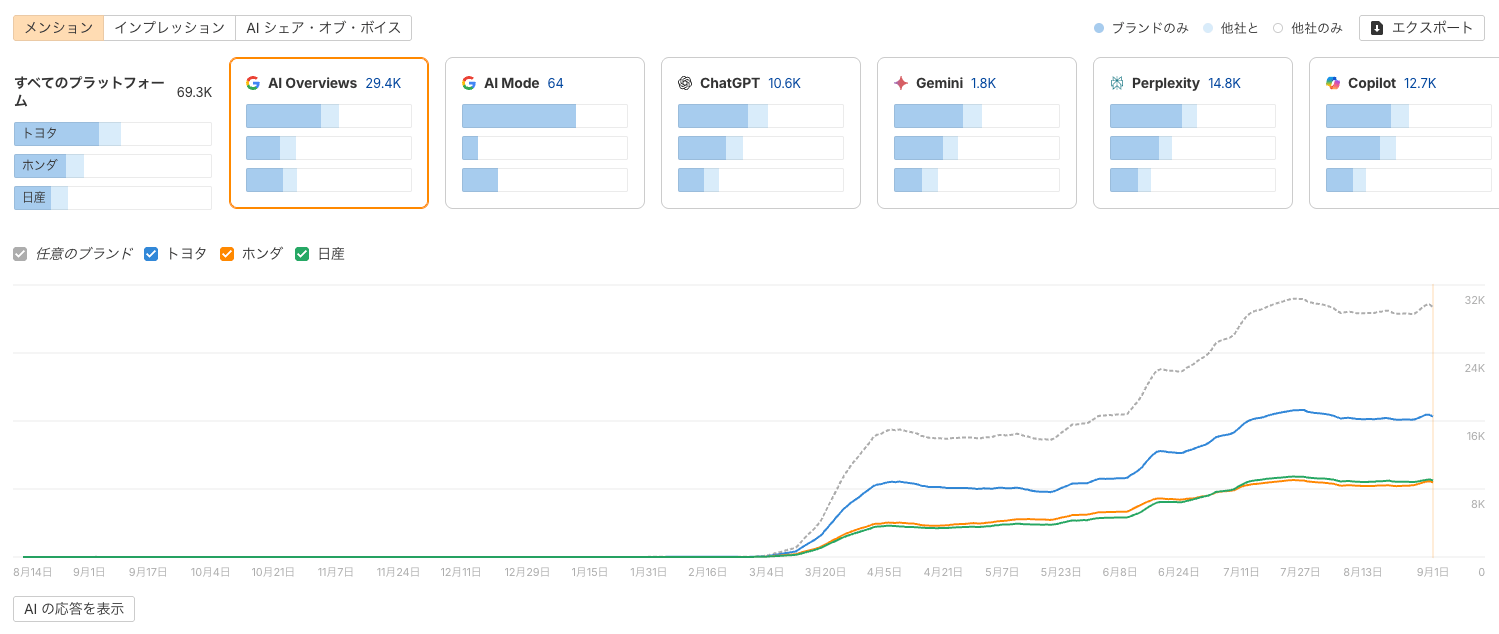
Task: Click the ChatGPT logo icon
Action: point(685,83)
